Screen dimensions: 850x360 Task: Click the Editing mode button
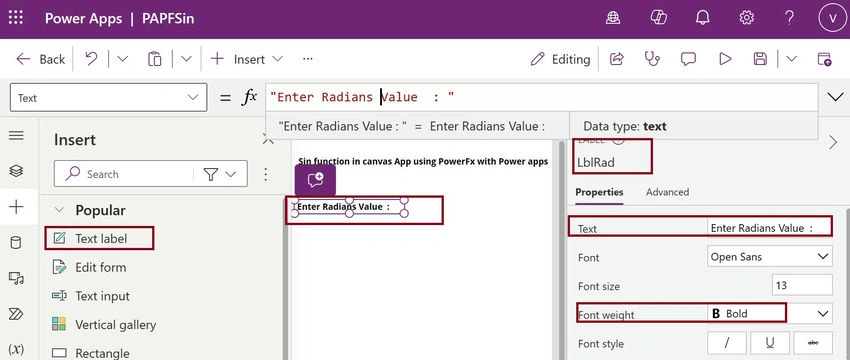click(561, 59)
